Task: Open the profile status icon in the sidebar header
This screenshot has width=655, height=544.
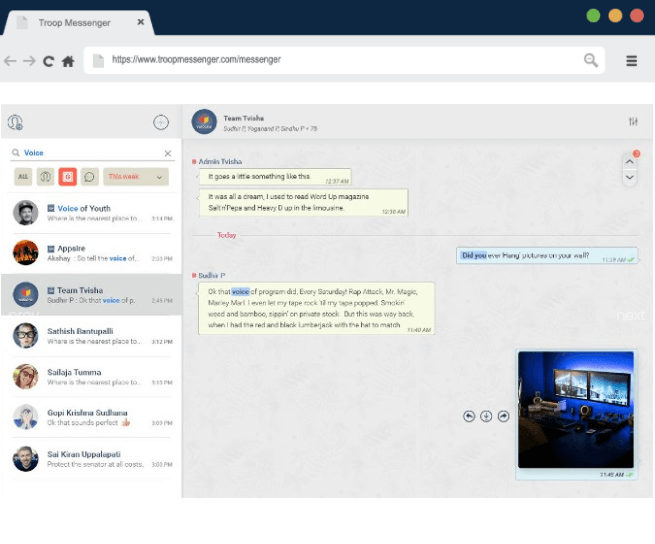Action: 15,122
